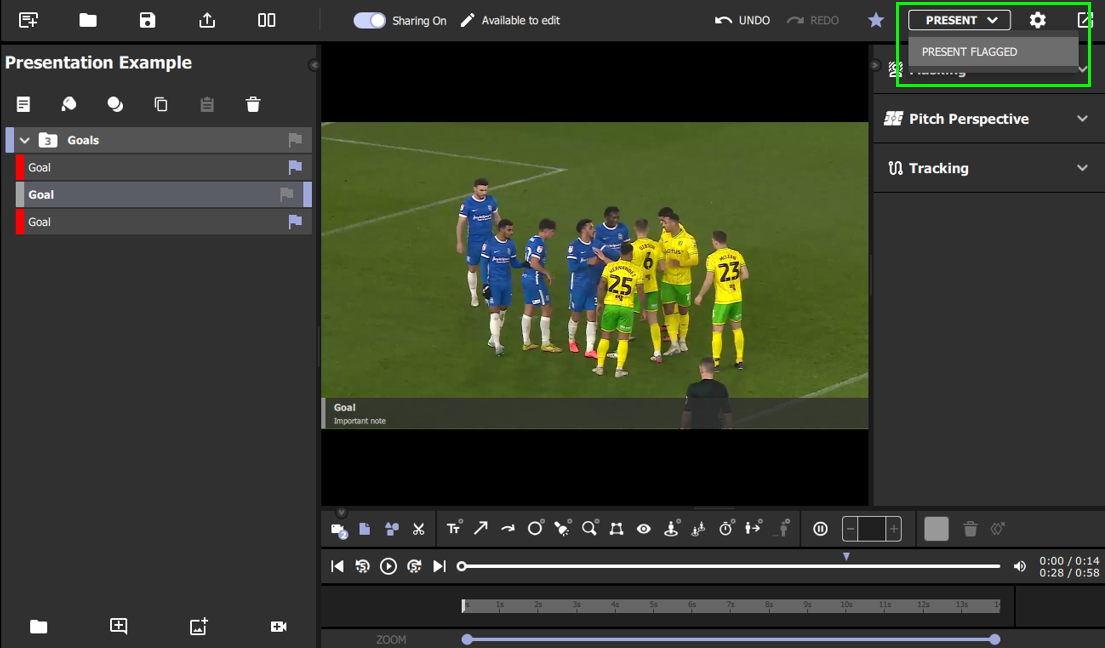
Task: Click the add video icon at bottom
Action: click(x=278, y=627)
